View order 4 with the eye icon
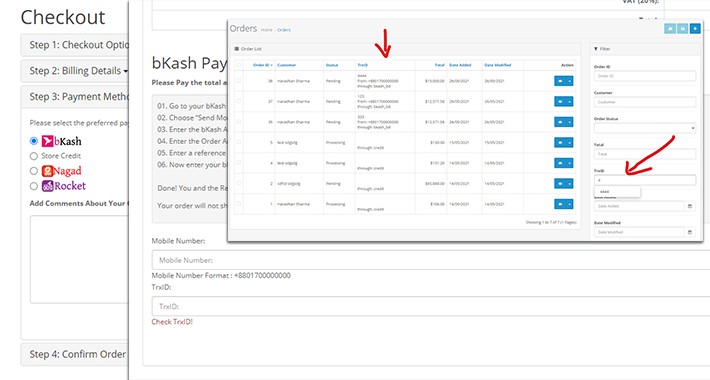This screenshot has width=710, height=380. (560, 163)
